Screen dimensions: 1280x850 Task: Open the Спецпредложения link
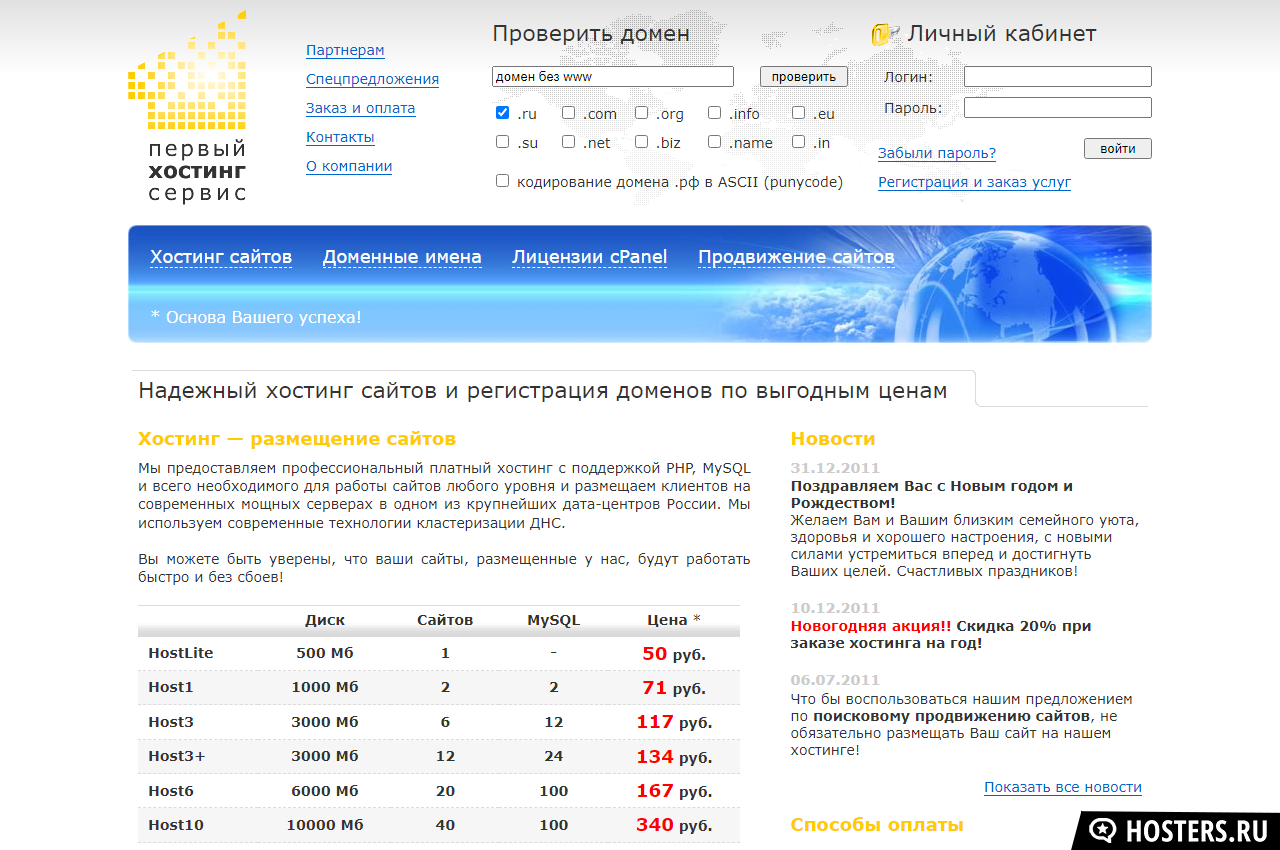pyautogui.click(x=372, y=79)
